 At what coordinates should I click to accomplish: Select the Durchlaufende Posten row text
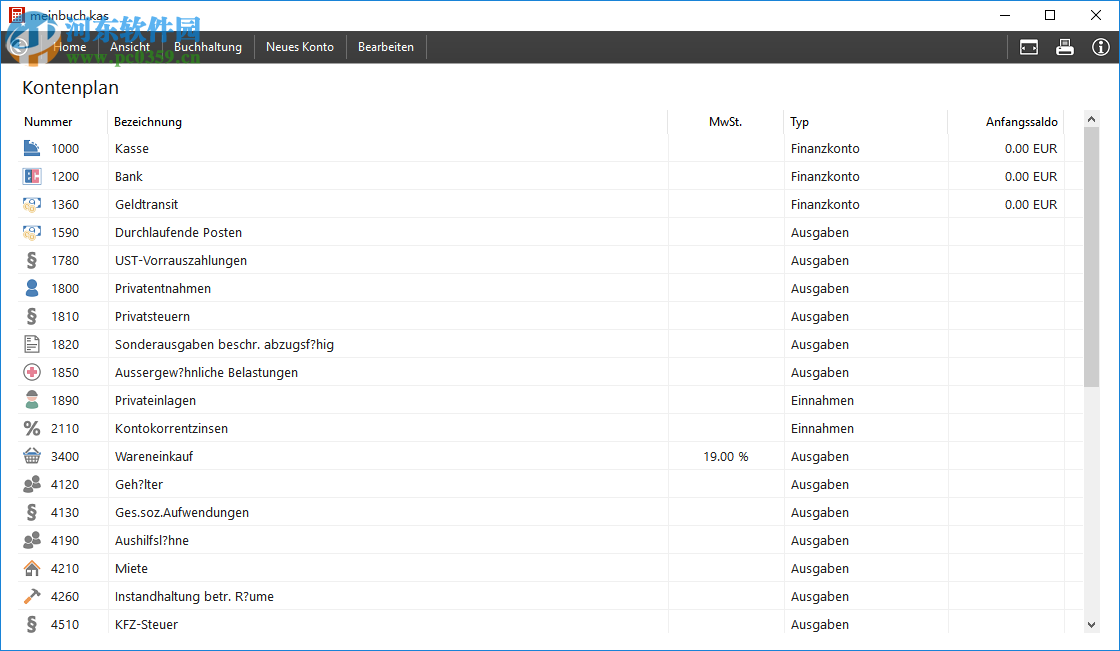179,232
